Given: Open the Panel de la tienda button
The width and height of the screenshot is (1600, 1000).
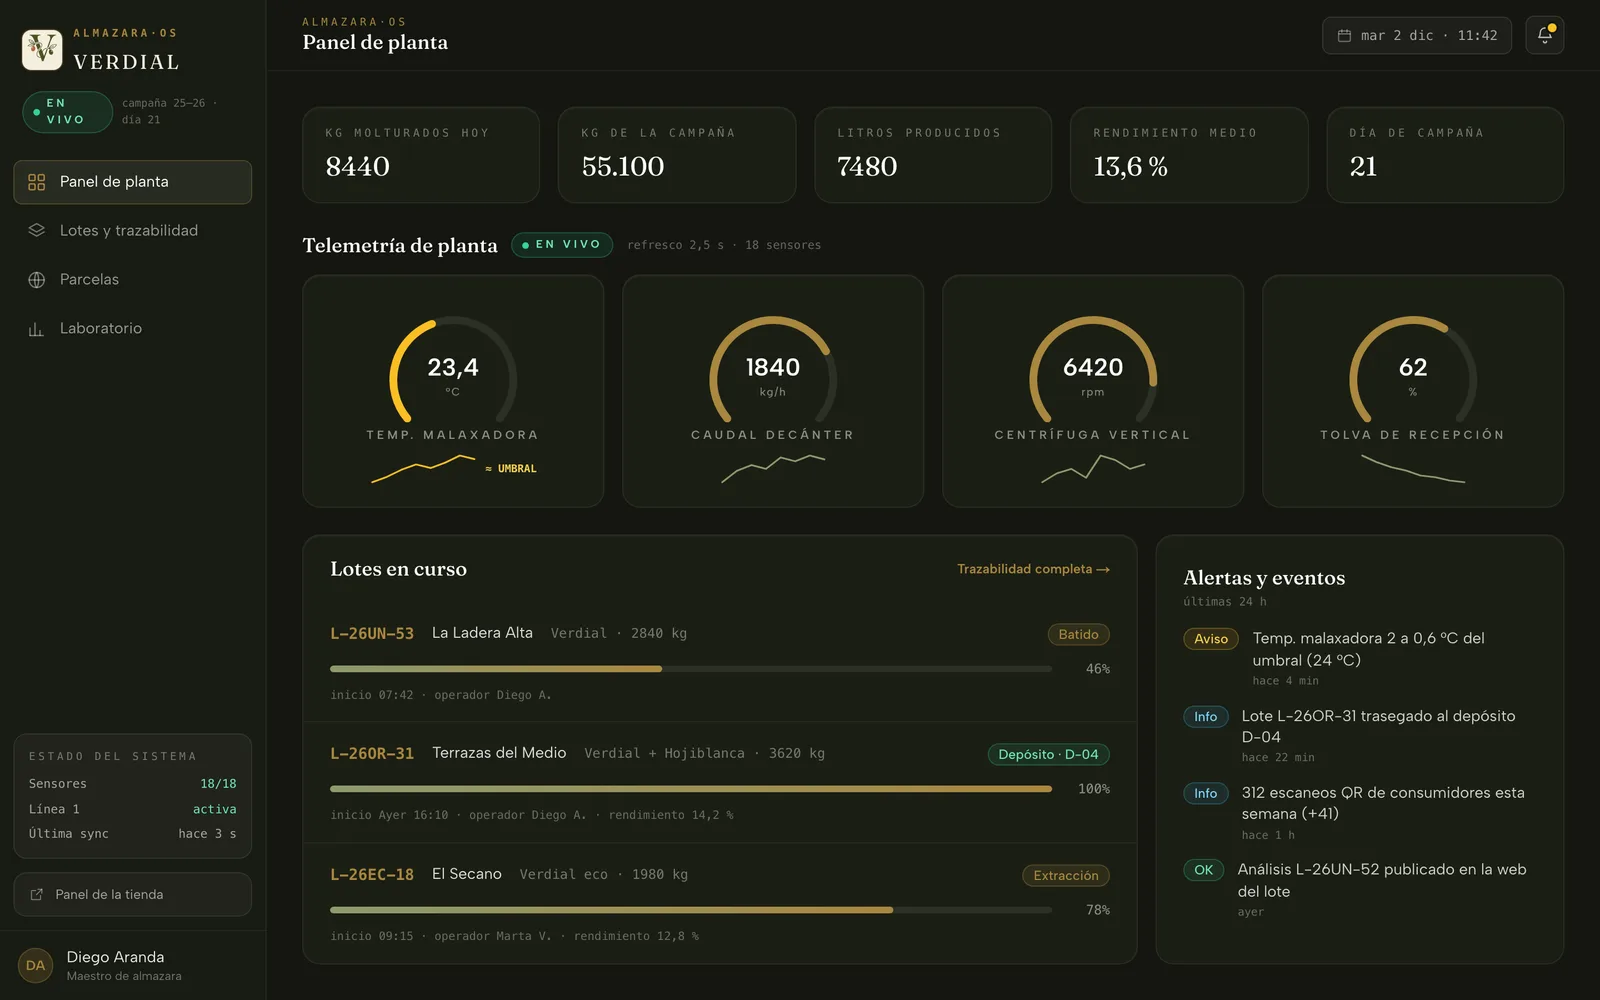Looking at the screenshot, I should click(132, 894).
